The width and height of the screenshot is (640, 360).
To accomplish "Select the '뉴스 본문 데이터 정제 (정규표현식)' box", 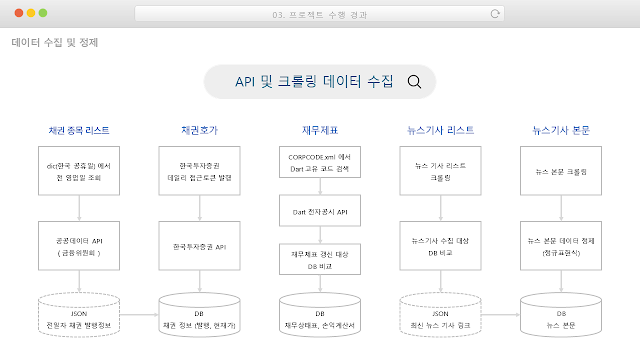I will tap(561, 246).
